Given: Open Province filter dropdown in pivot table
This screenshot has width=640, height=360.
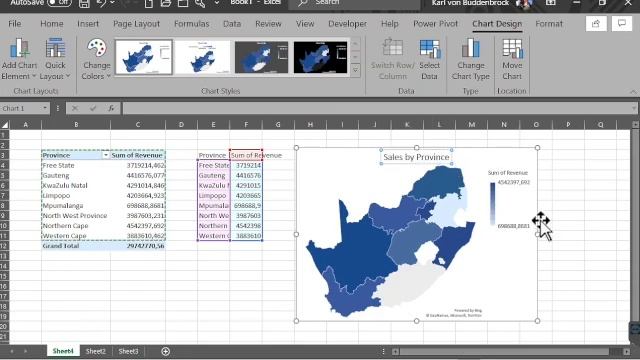Looking at the screenshot, I should click(x=105, y=155).
